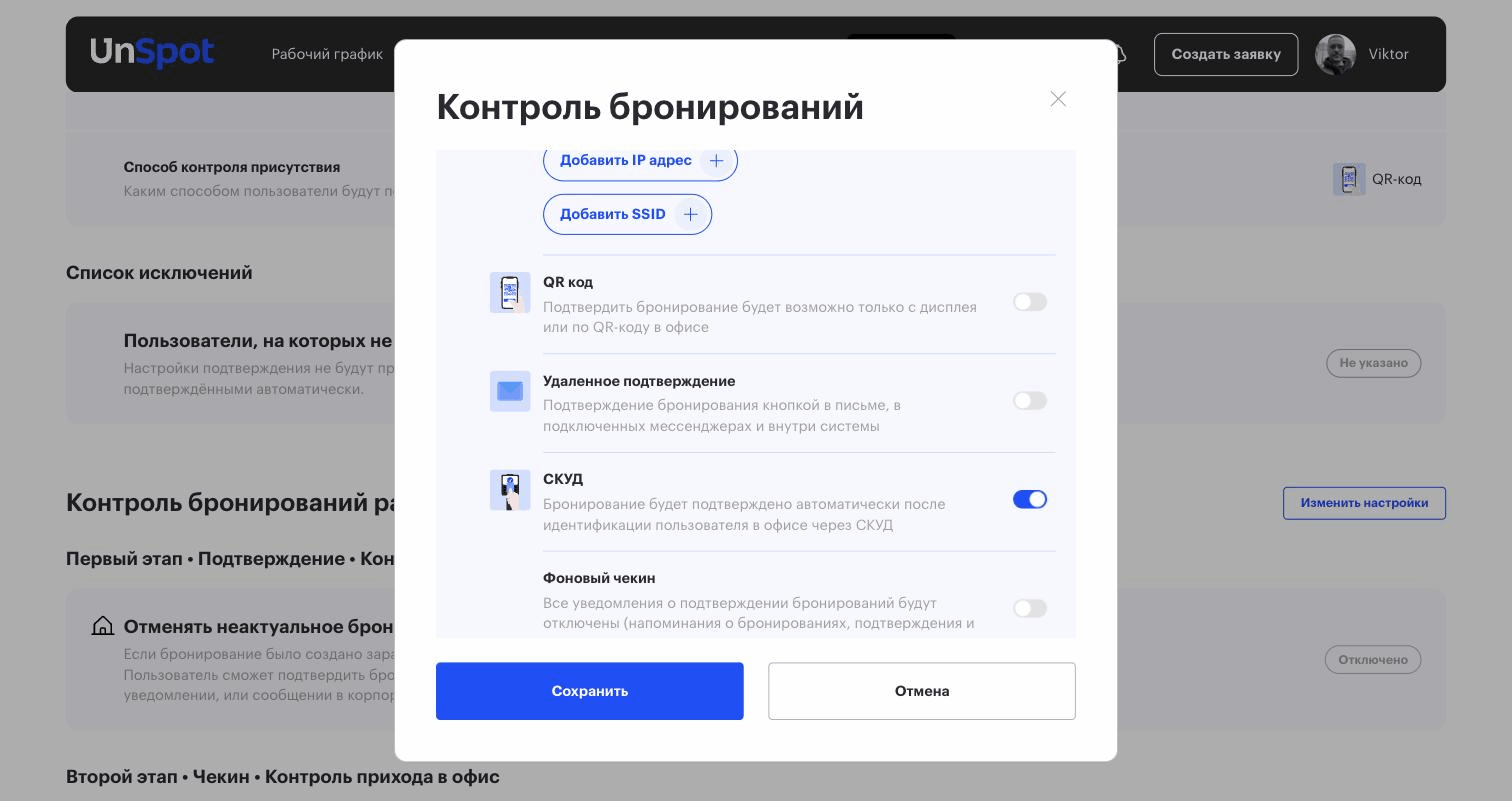Click the QR-код icon in the background page
Image resolution: width=1512 pixels, height=801 pixels.
(x=1349, y=179)
